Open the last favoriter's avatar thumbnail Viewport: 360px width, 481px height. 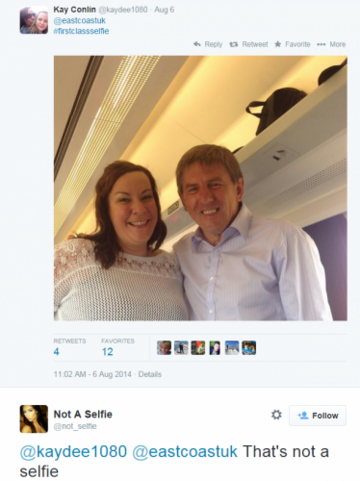(x=249, y=348)
